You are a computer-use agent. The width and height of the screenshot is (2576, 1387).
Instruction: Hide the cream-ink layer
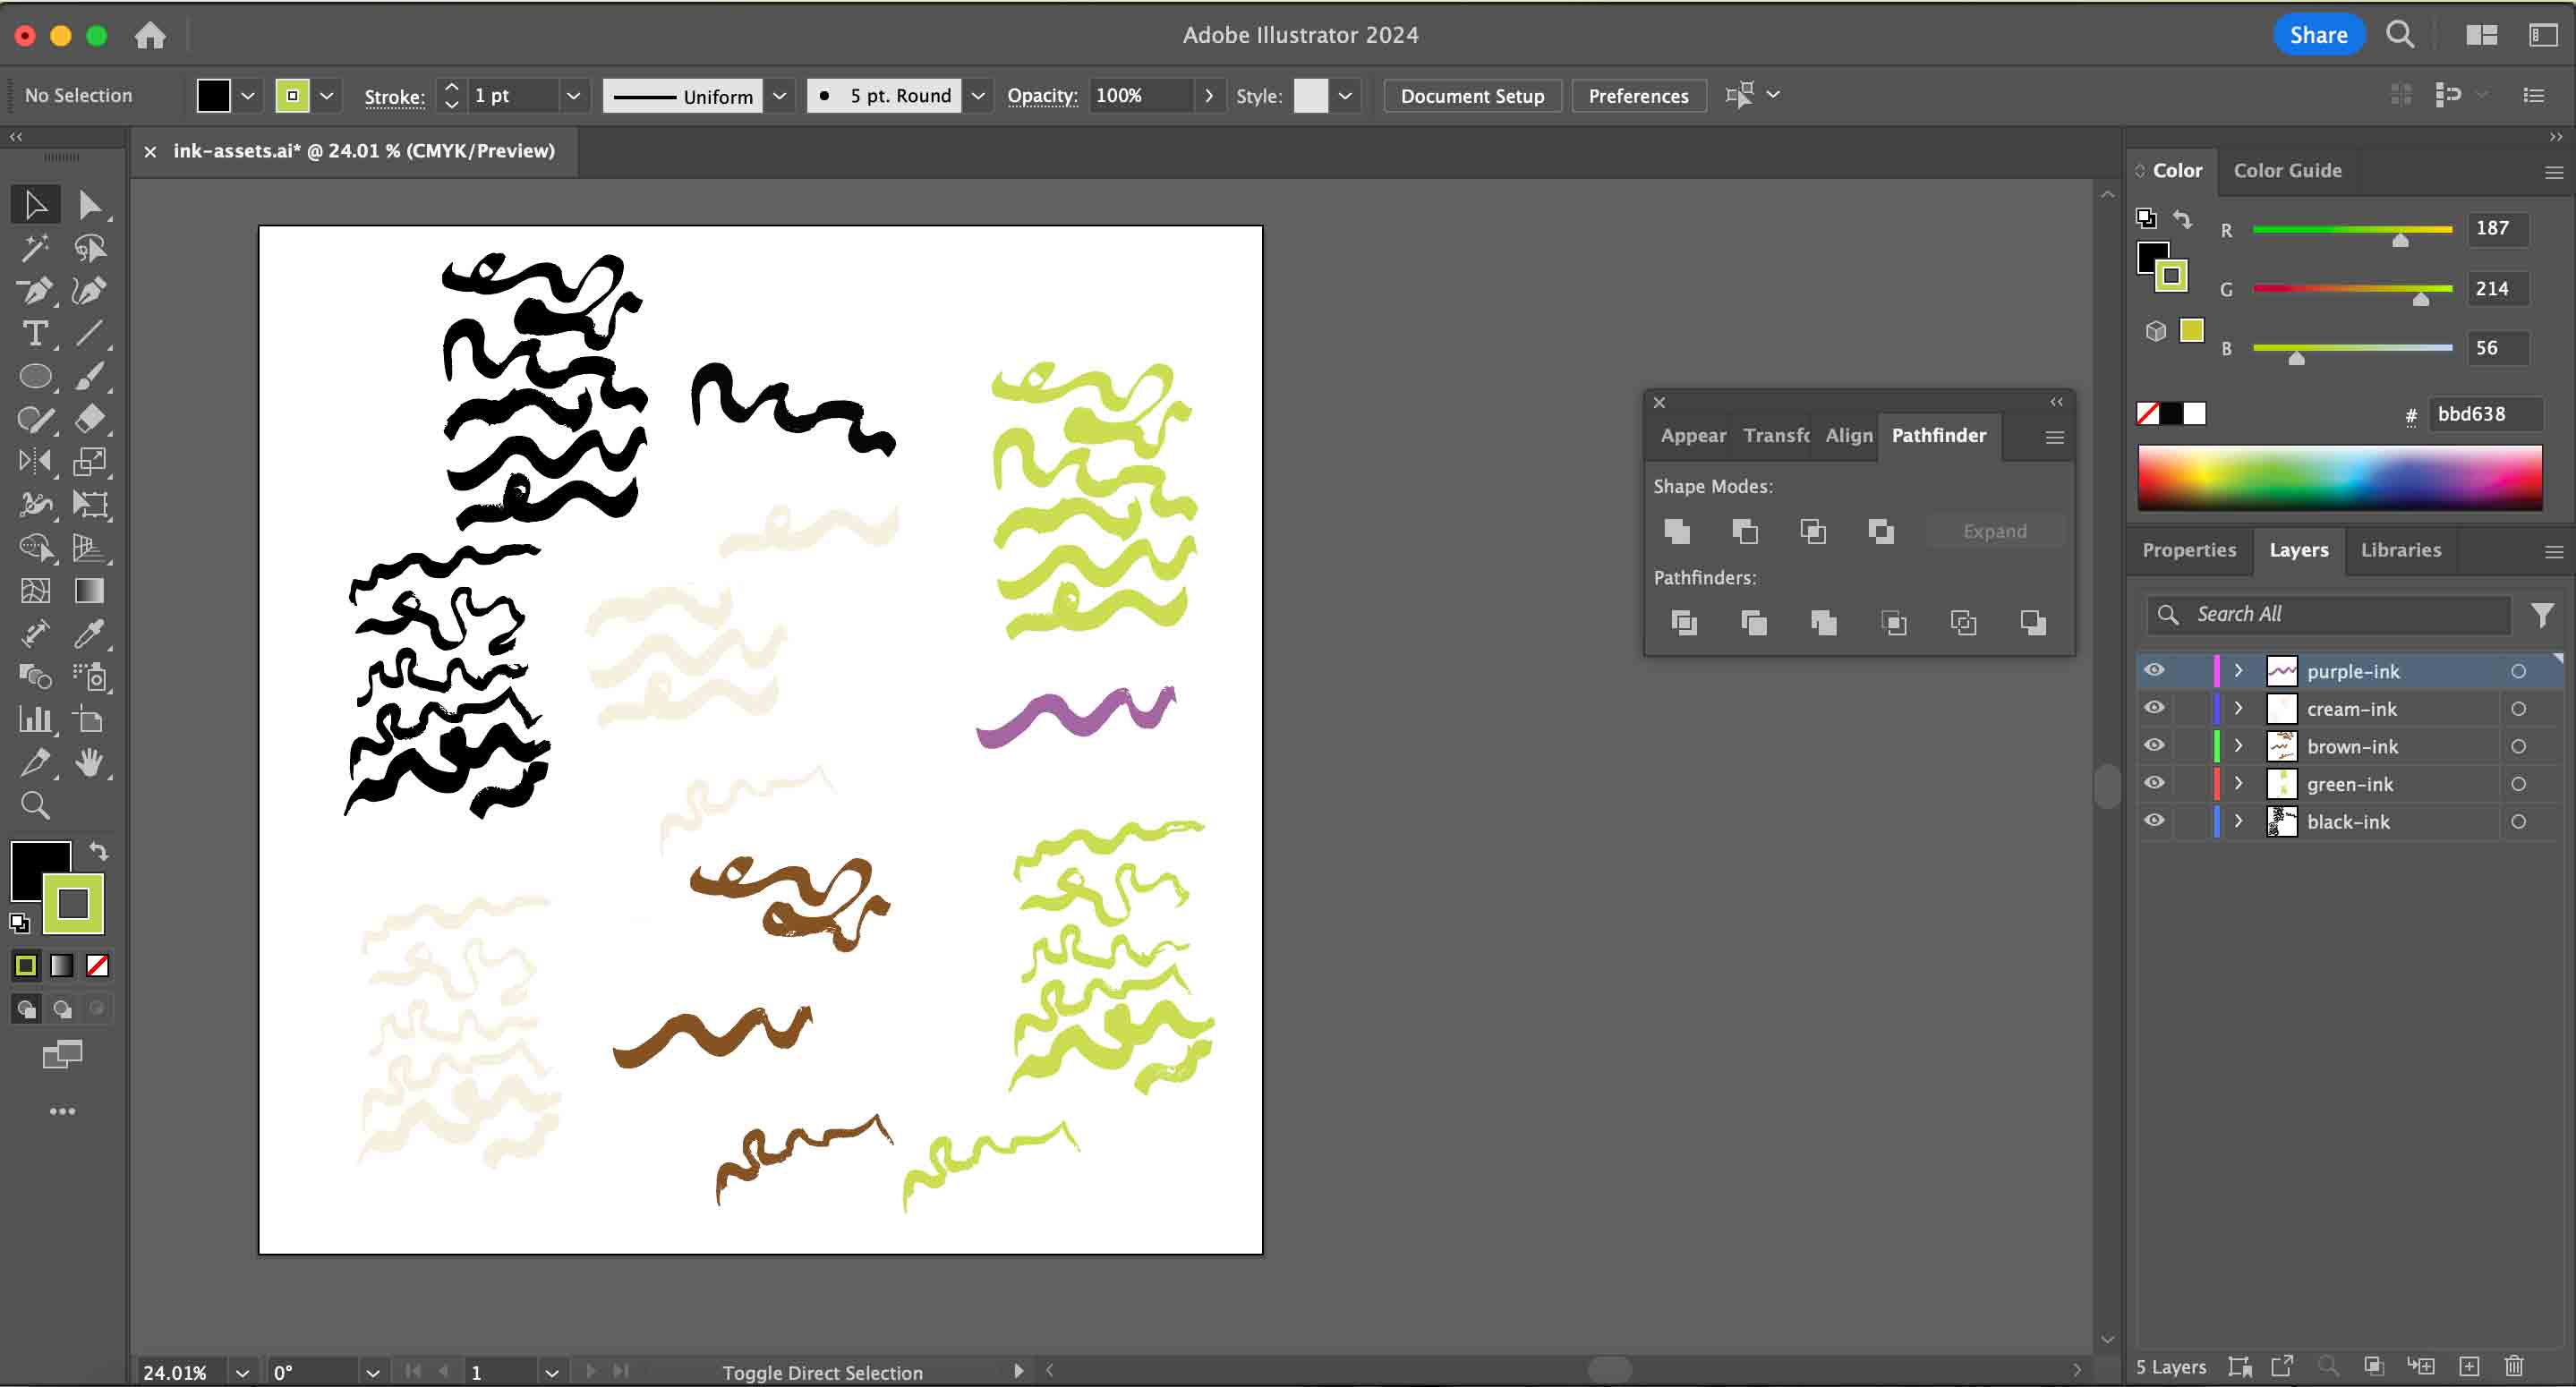pyautogui.click(x=2155, y=708)
